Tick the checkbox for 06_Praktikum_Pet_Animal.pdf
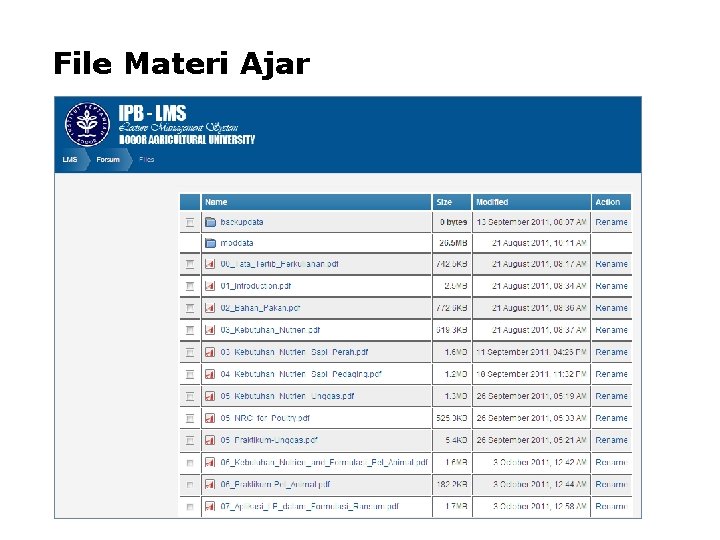Image resolution: width=720 pixels, height=540 pixels. pyautogui.click(x=190, y=485)
